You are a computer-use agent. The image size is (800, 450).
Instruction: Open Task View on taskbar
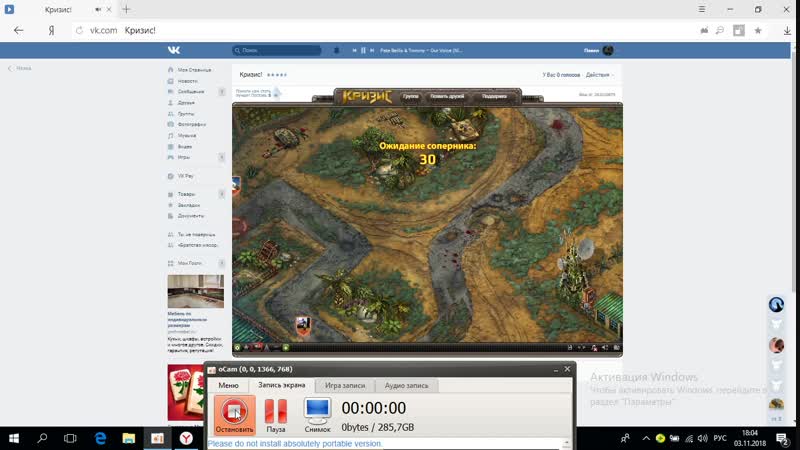click(x=70, y=438)
